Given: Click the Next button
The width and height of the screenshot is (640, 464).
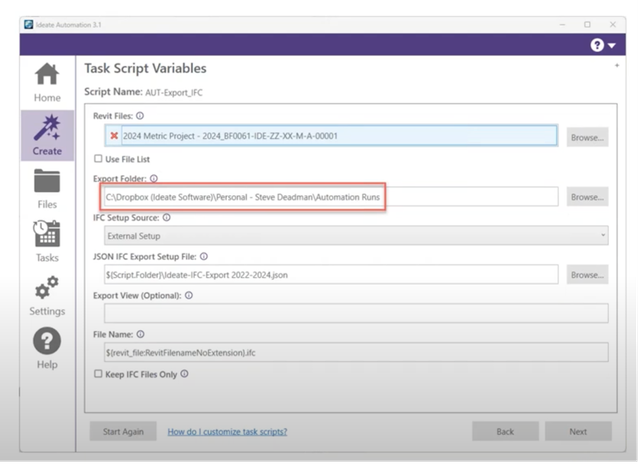Looking at the screenshot, I should (578, 431).
